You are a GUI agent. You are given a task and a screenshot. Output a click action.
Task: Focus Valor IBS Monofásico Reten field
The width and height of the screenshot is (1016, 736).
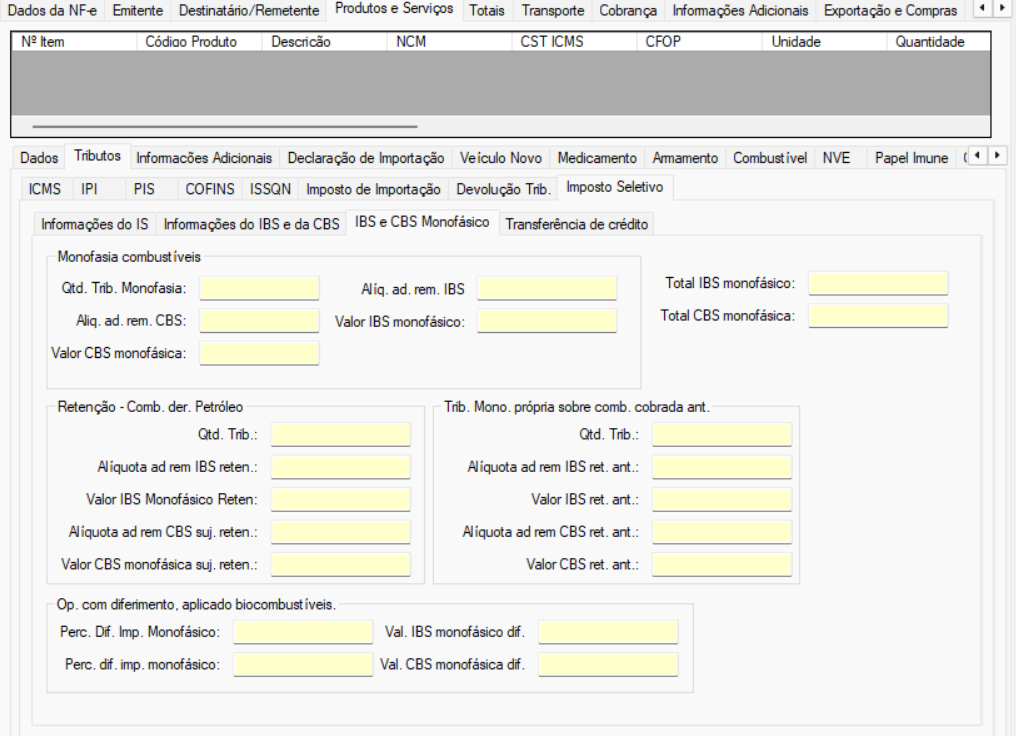pos(341,500)
